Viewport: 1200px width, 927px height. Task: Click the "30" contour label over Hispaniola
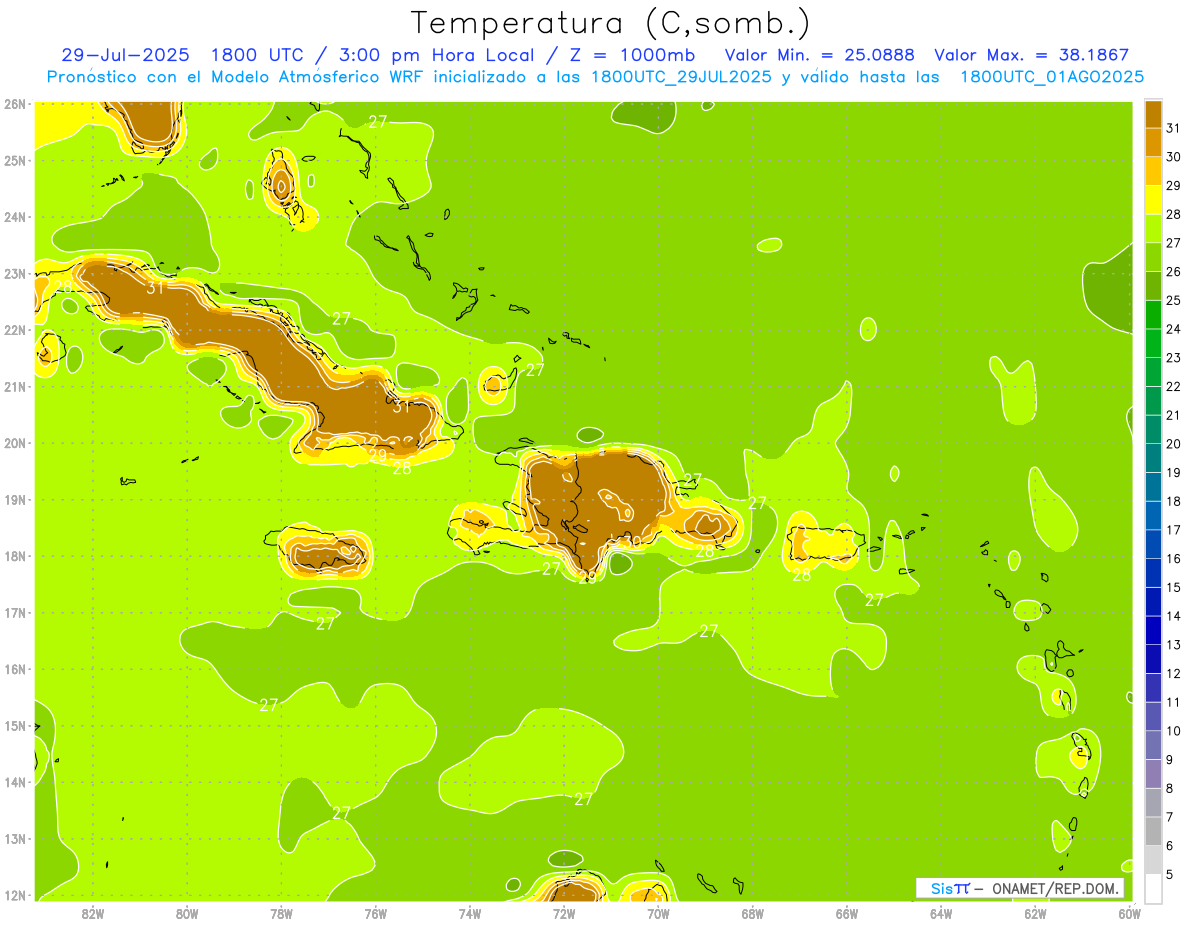(x=632, y=541)
